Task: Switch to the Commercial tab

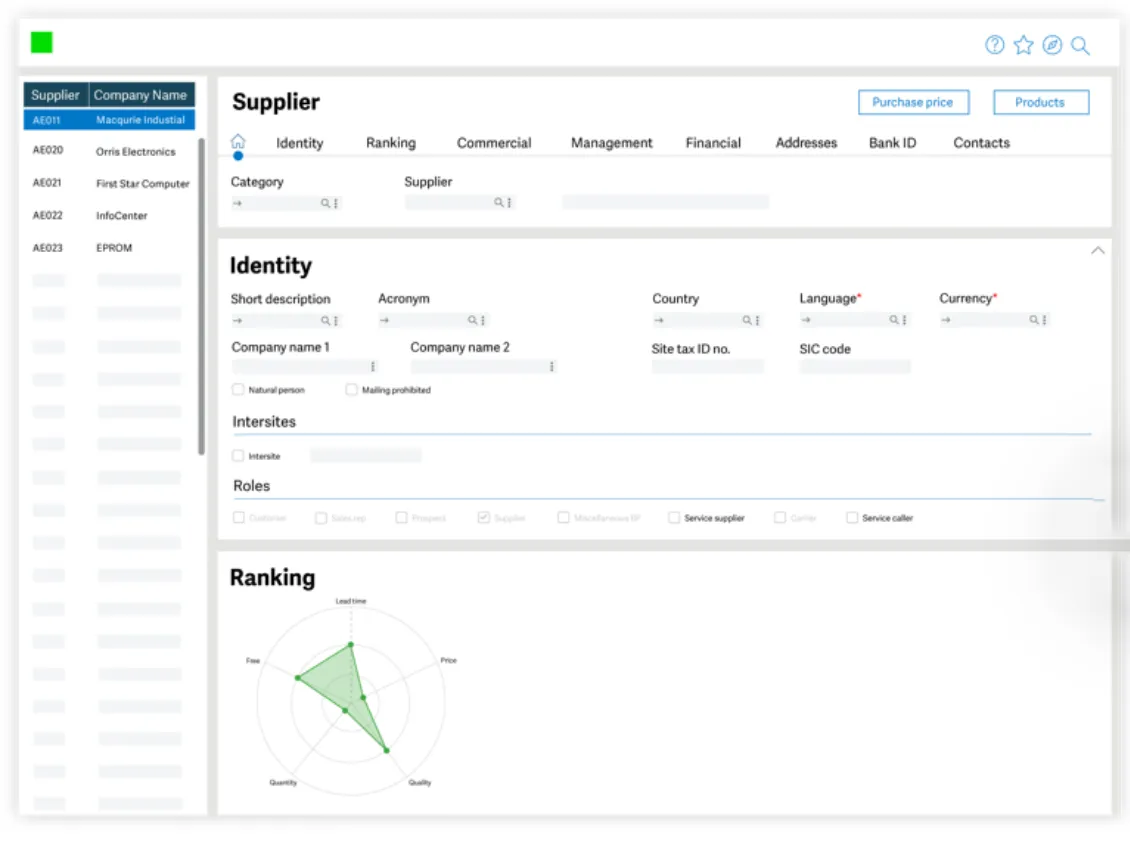Action: (x=494, y=143)
